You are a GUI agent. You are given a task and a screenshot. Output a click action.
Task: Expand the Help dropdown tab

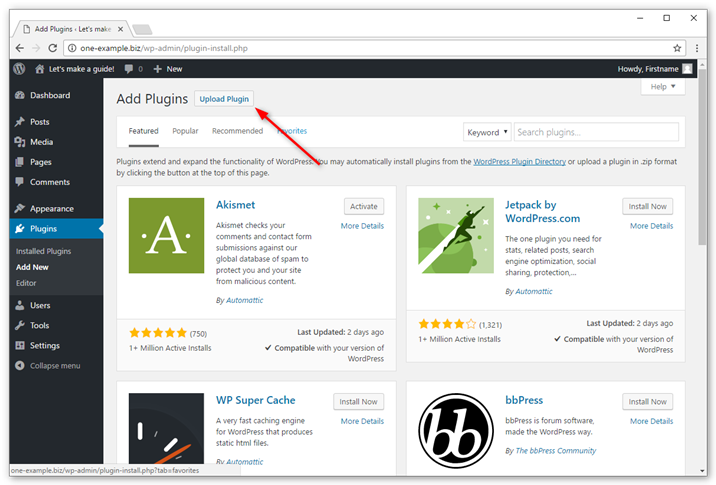[663, 86]
